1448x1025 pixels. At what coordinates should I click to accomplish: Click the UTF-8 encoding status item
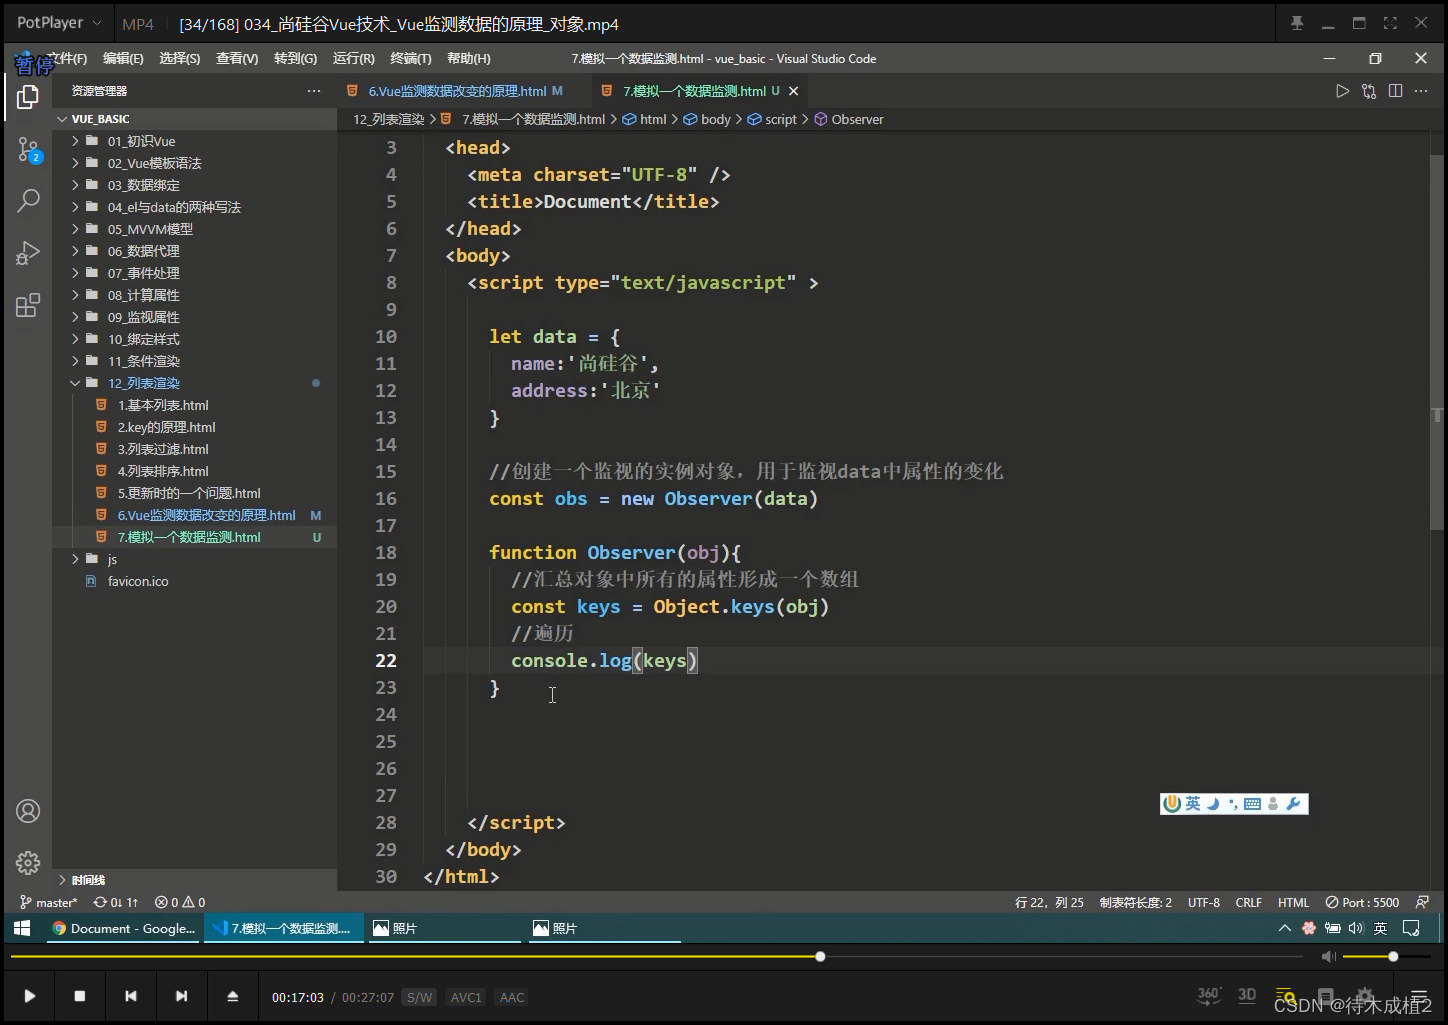pyautogui.click(x=1203, y=902)
